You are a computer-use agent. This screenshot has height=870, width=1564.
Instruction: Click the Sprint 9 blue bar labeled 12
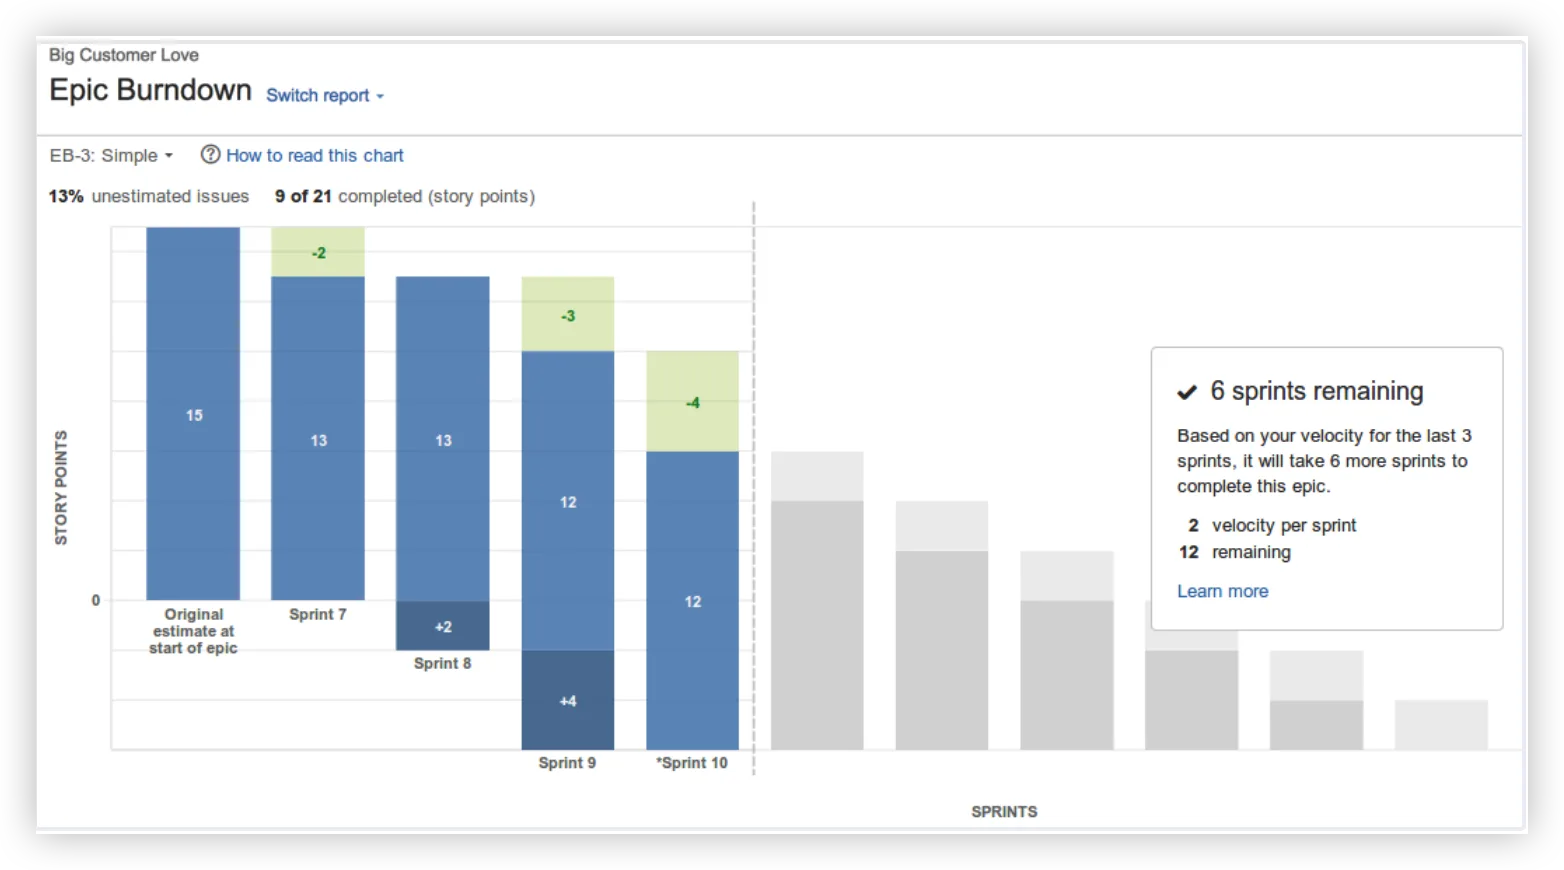click(x=568, y=500)
